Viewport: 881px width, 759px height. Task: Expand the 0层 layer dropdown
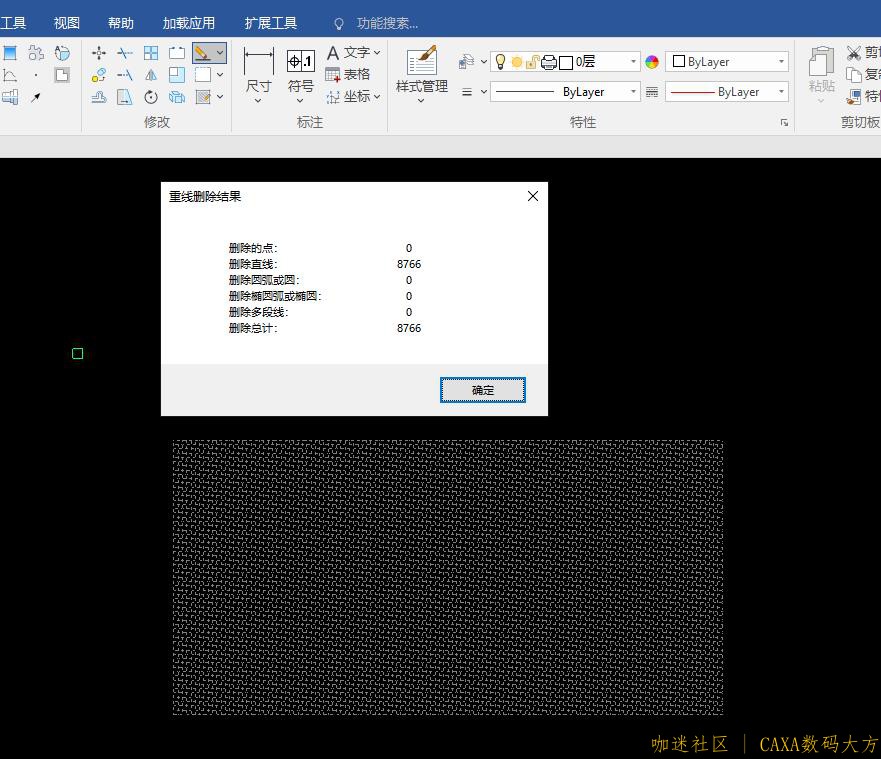point(633,62)
